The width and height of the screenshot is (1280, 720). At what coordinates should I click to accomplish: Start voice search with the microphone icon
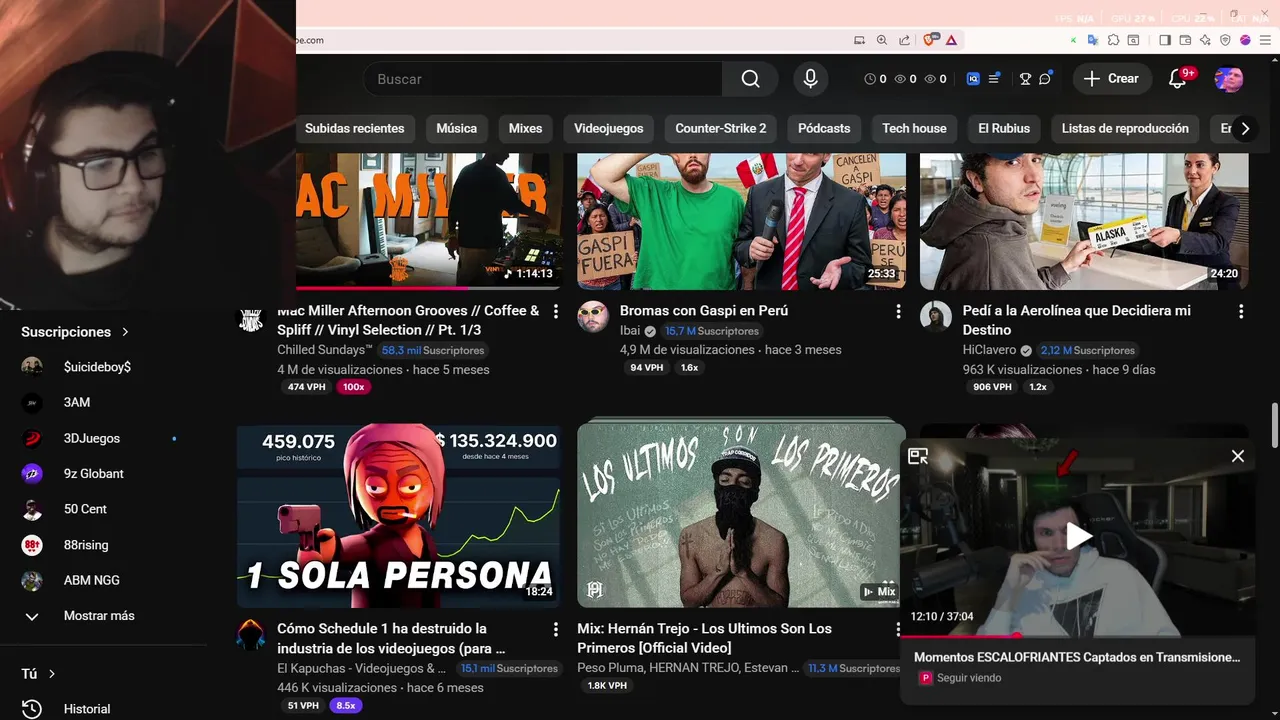coord(810,79)
